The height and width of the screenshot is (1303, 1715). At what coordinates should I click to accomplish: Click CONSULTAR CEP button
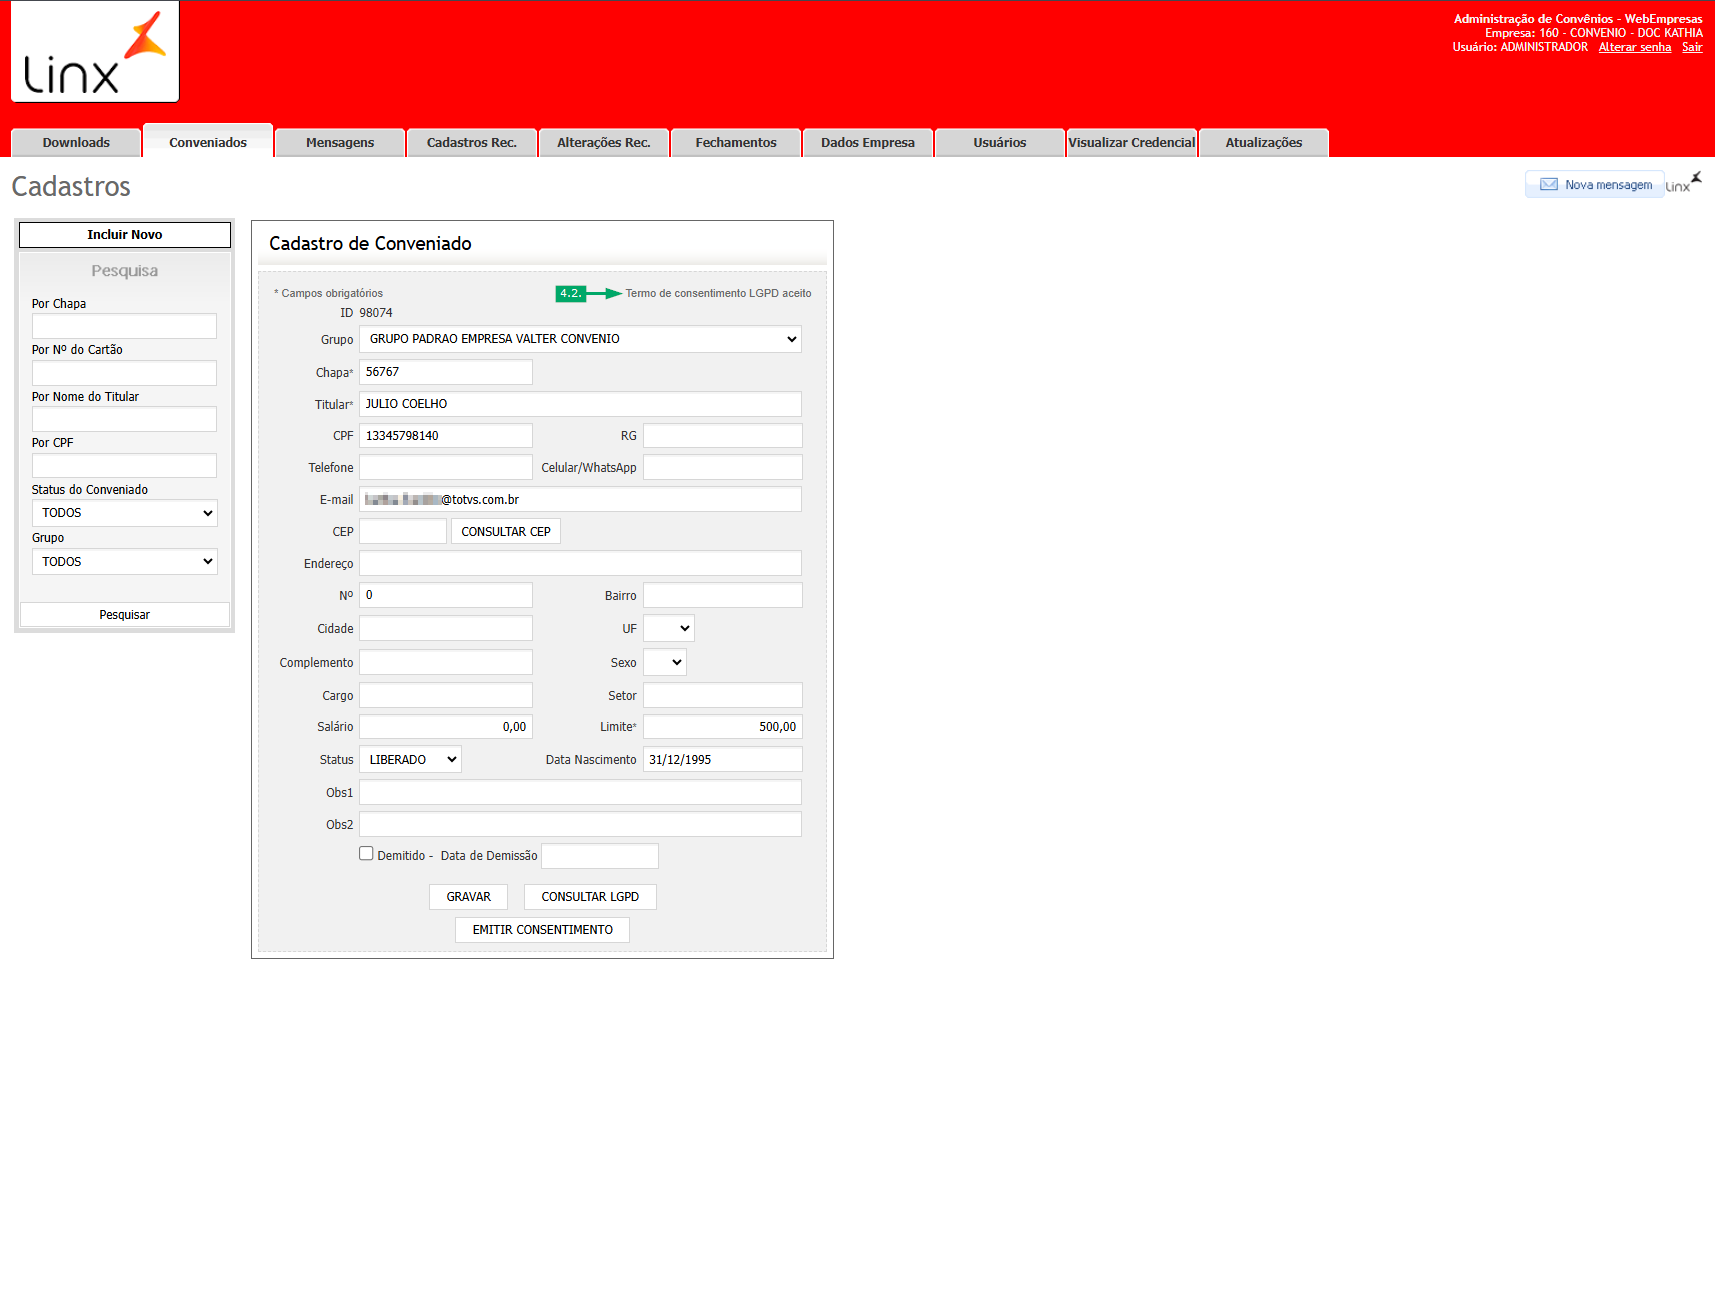click(x=506, y=531)
